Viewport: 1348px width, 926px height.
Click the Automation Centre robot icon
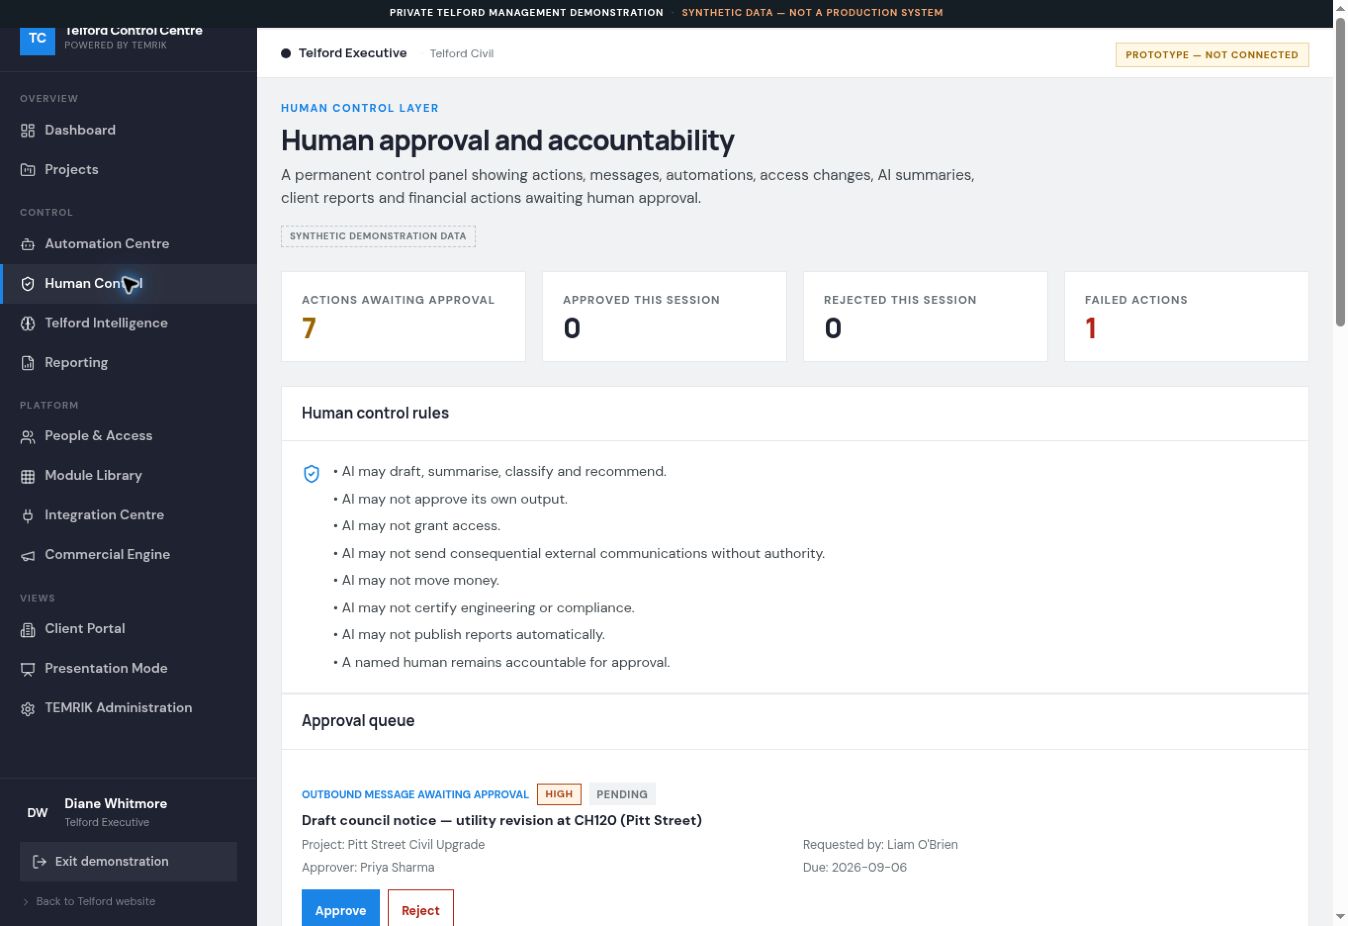pos(28,244)
